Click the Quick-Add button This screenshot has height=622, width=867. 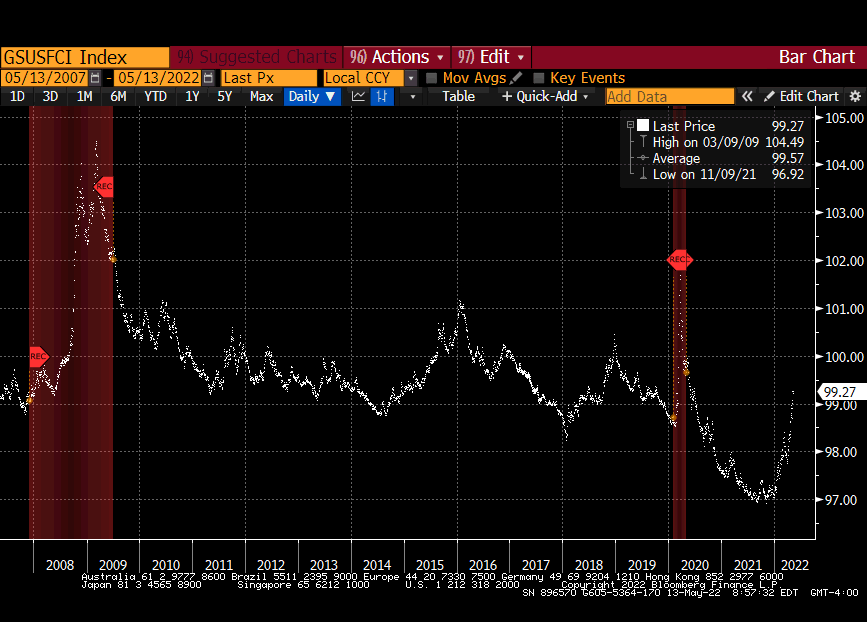point(539,97)
